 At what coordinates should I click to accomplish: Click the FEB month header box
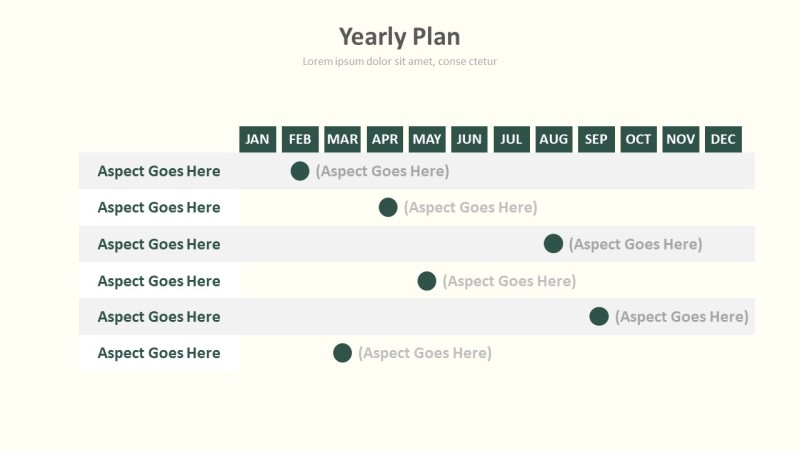click(300, 139)
